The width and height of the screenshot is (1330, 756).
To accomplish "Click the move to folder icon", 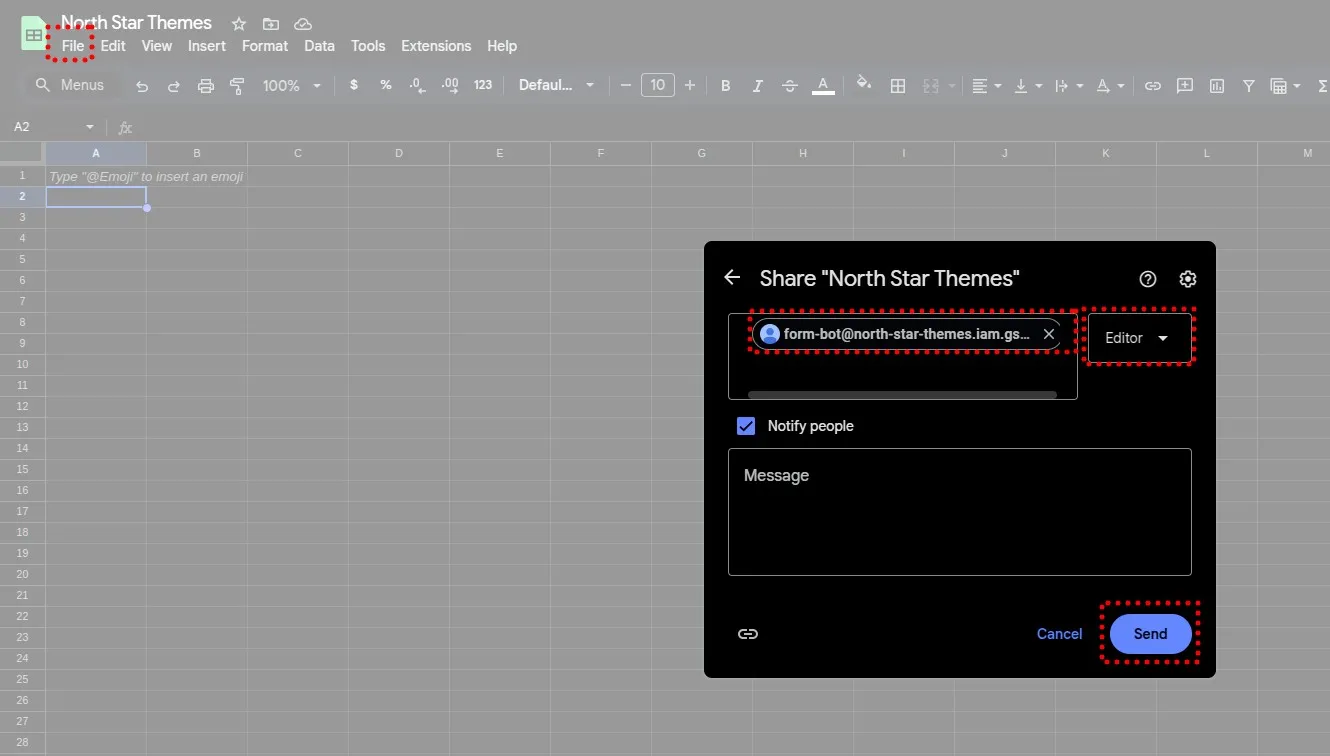I will [271, 23].
